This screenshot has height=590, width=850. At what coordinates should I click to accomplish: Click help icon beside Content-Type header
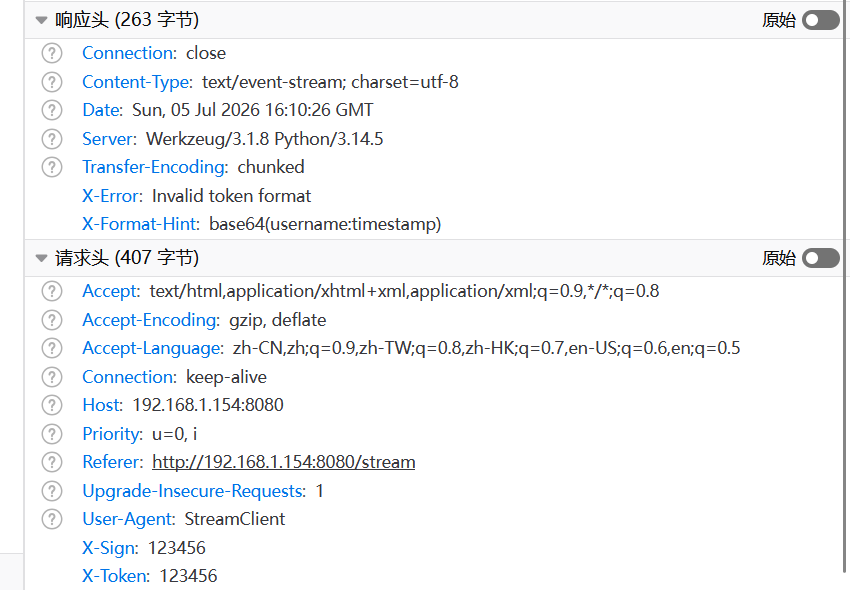pos(52,82)
